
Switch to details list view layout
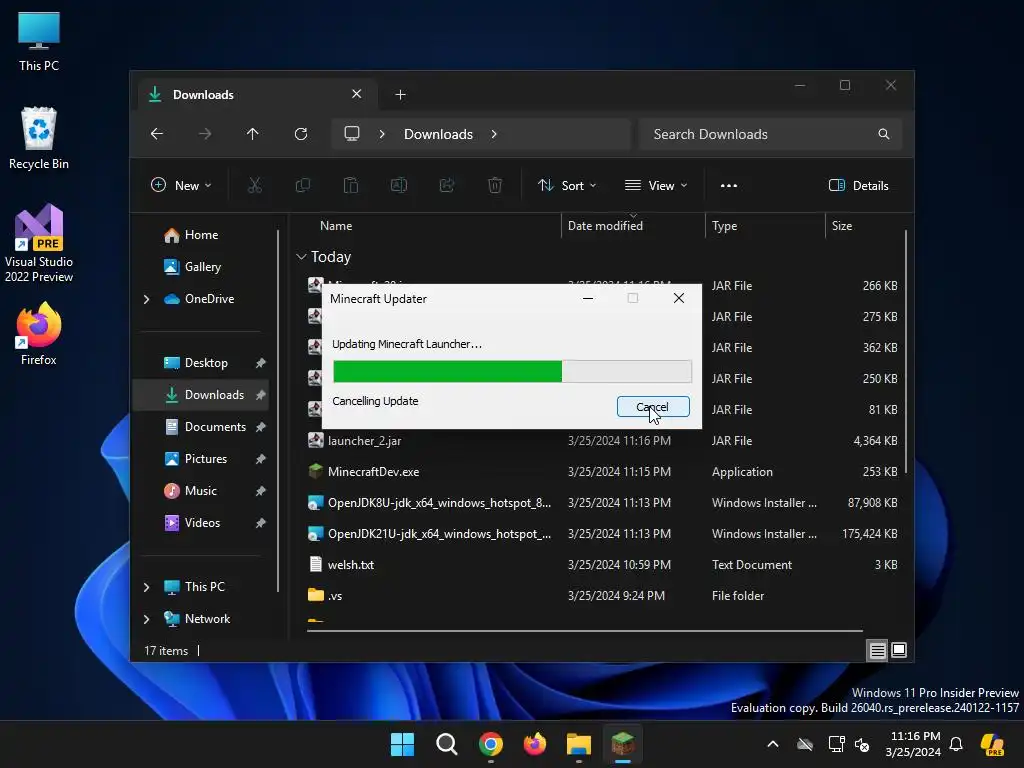(877, 650)
